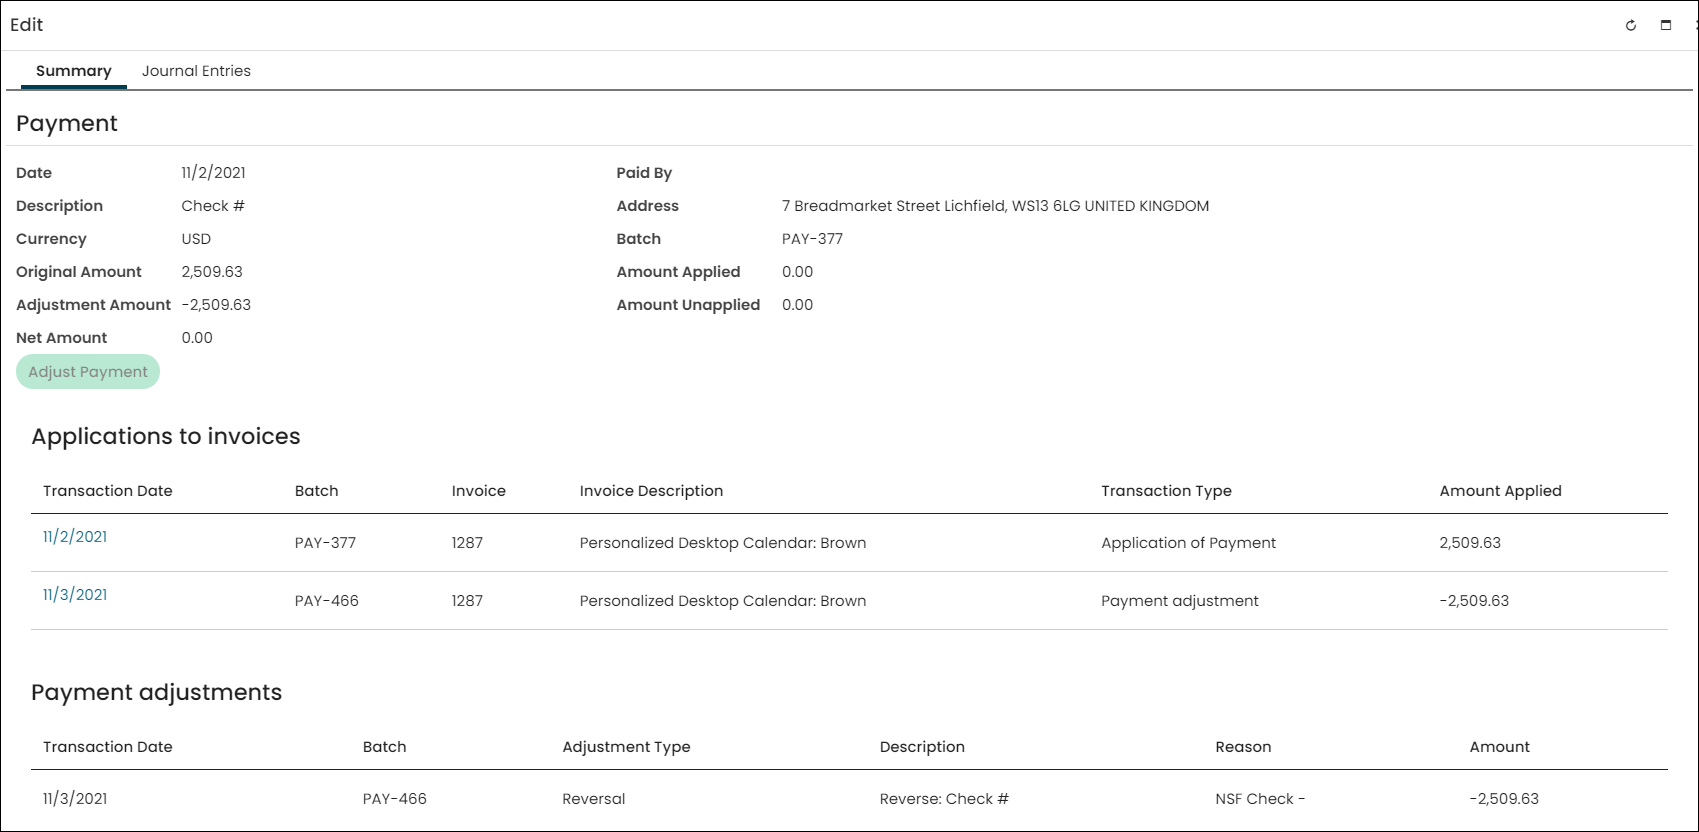The height and width of the screenshot is (832, 1699).
Task: Click the Reverse: Check # description cell
Action: [944, 799]
